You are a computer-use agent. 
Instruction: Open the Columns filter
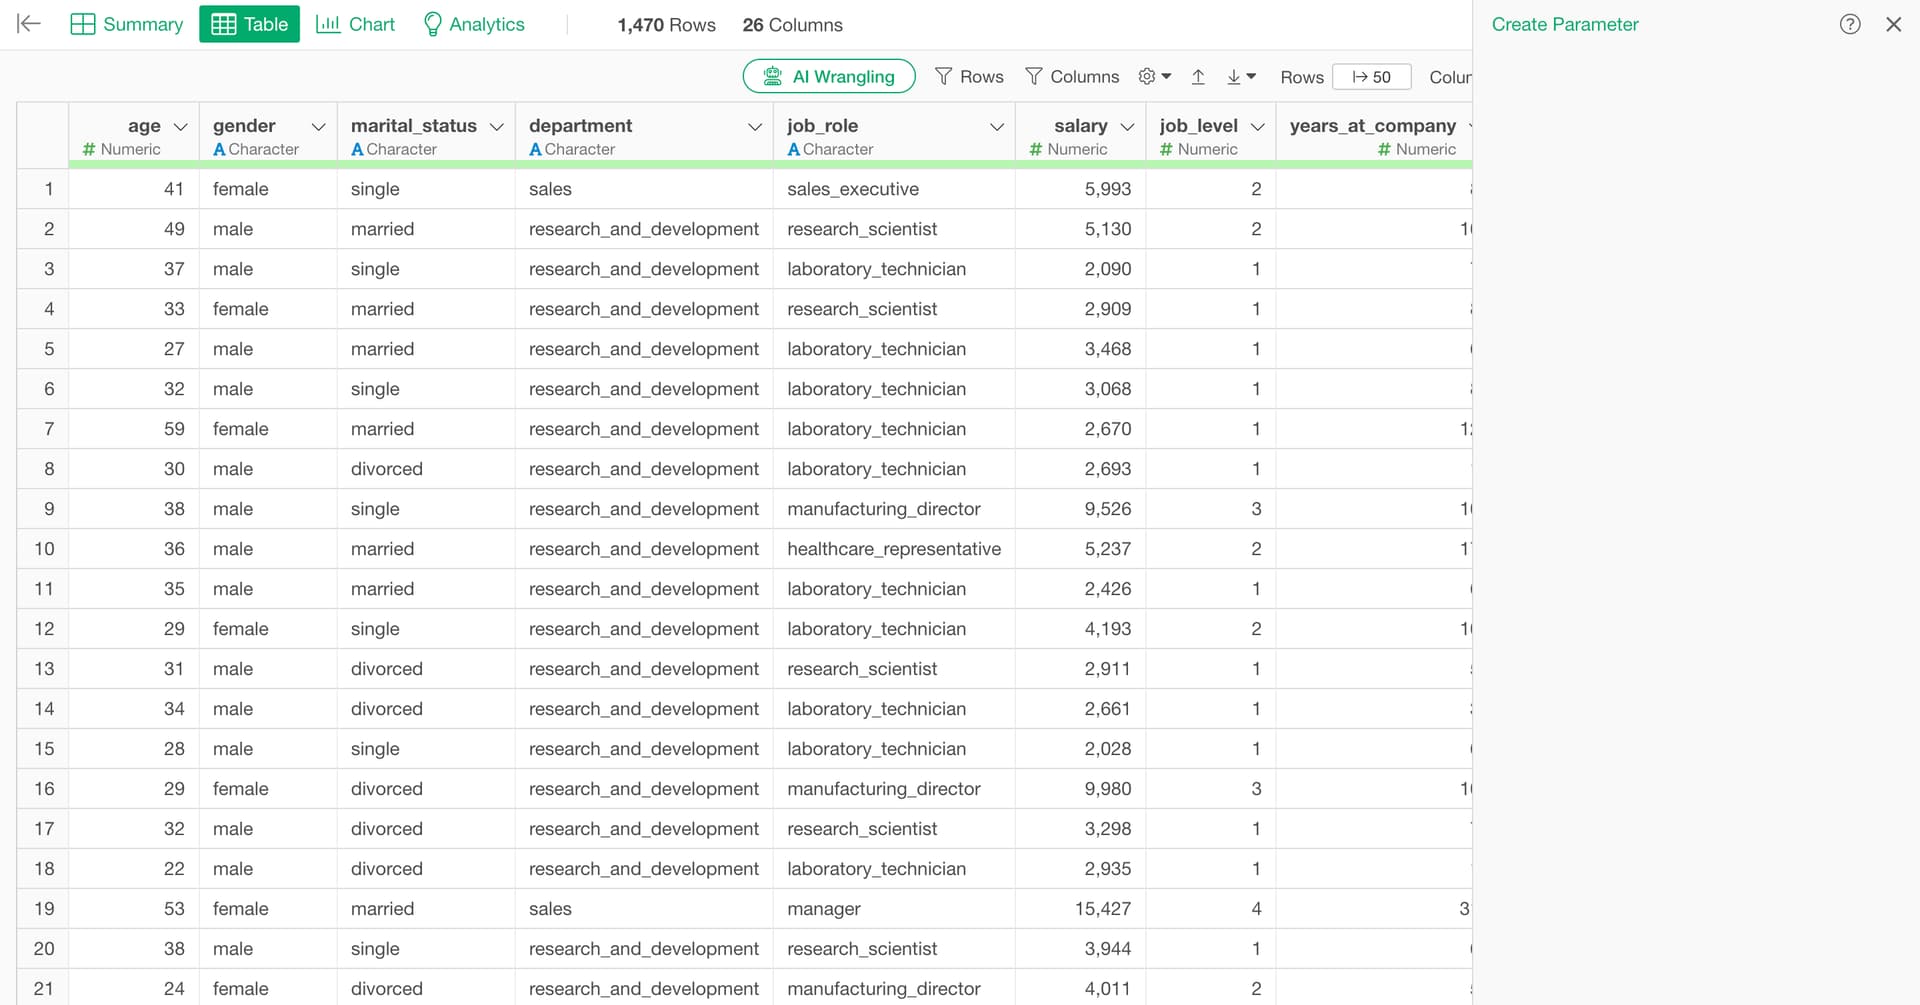[x=1072, y=76]
